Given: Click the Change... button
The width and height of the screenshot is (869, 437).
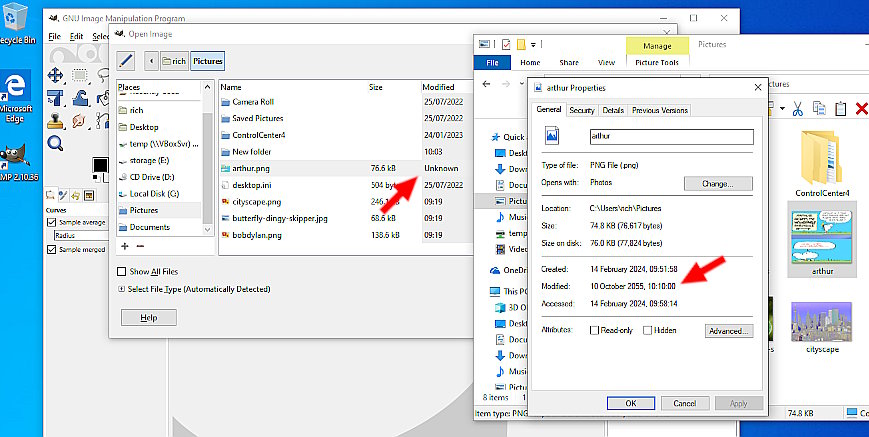Looking at the screenshot, I should coord(718,184).
